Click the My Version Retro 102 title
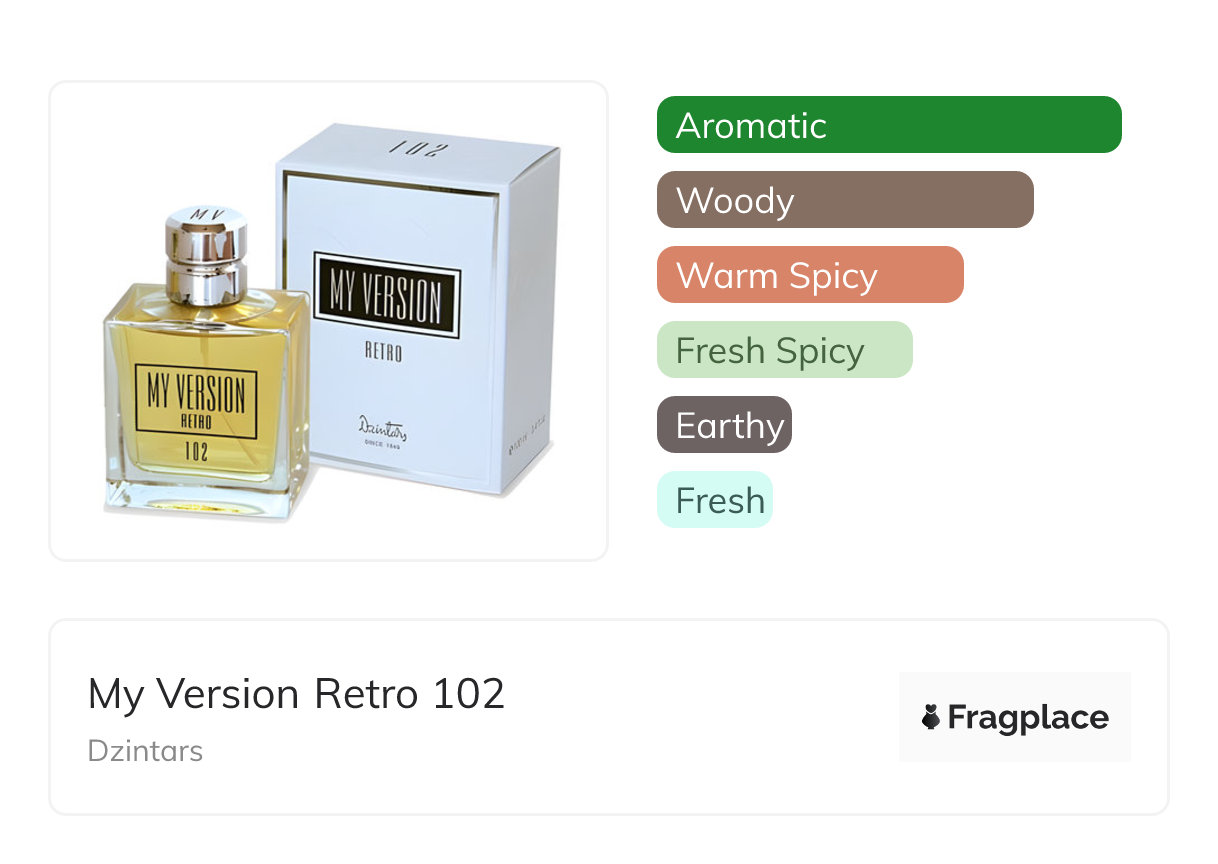 click(x=296, y=694)
